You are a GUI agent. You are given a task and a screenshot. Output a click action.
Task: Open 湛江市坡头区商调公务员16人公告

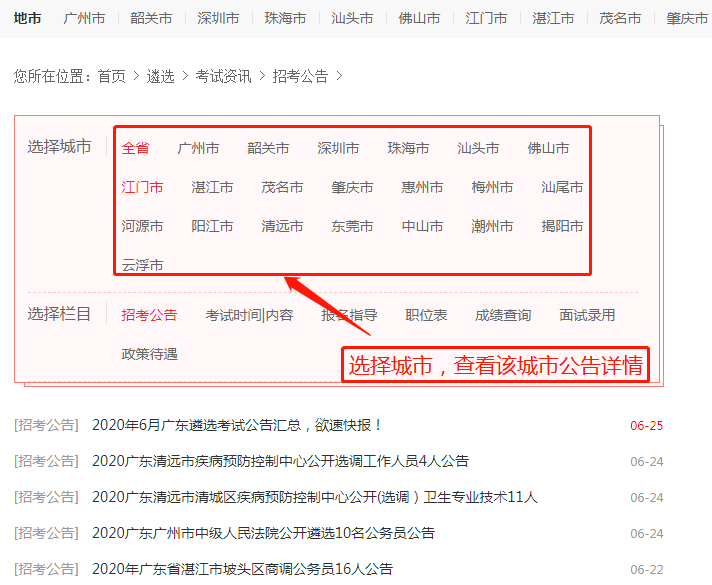[242, 569]
